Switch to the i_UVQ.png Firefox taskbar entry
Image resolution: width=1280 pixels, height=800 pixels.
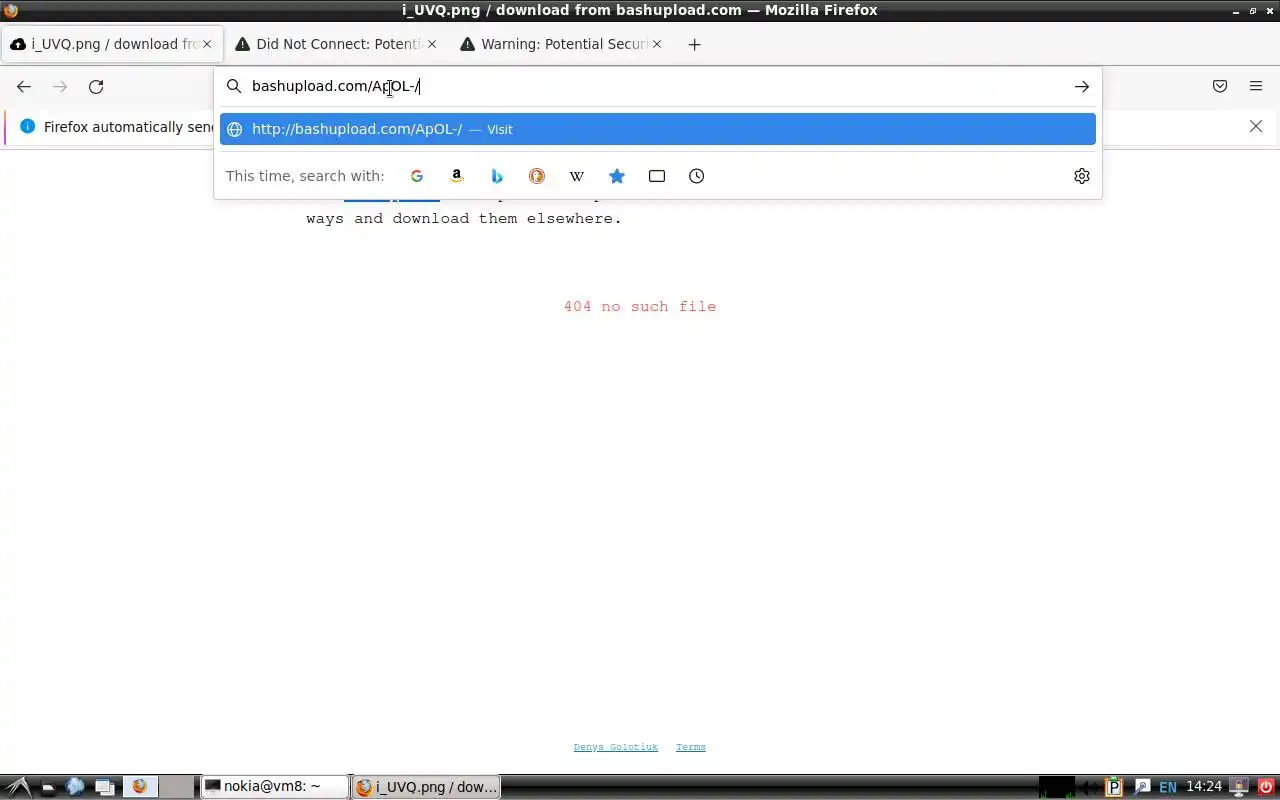(x=427, y=787)
